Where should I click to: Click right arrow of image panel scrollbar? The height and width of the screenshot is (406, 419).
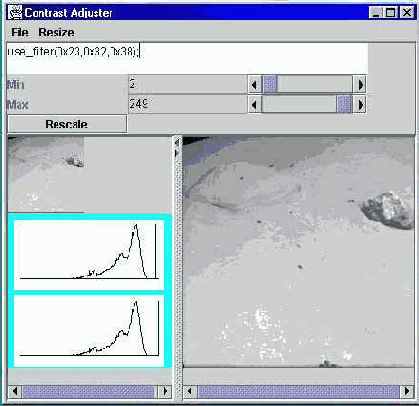point(407,391)
